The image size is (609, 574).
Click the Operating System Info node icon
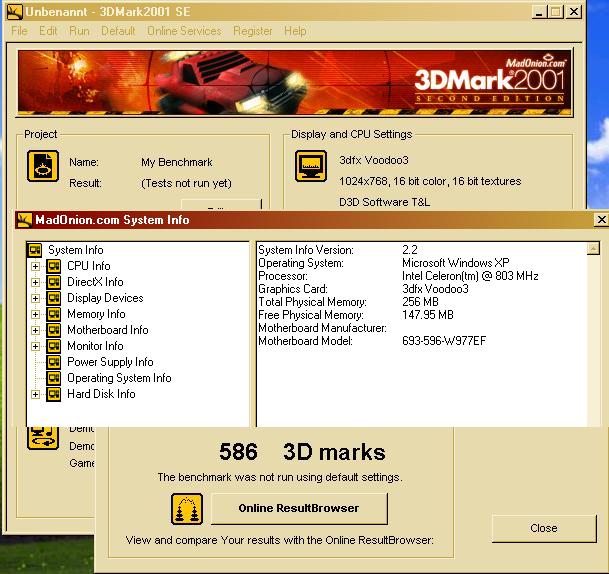54,378
